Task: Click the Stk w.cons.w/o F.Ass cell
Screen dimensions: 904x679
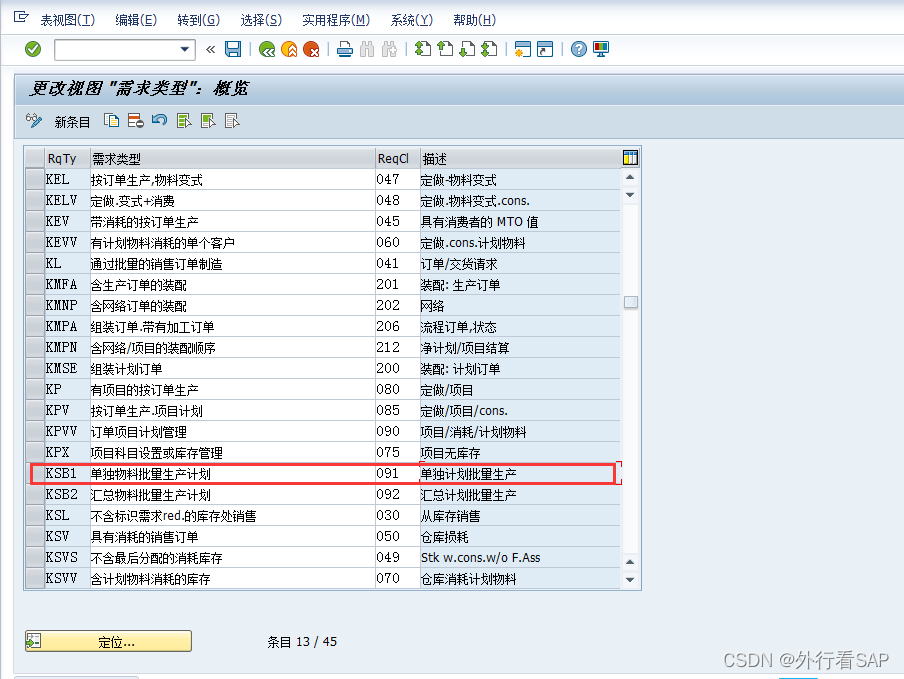Action: 520,557
